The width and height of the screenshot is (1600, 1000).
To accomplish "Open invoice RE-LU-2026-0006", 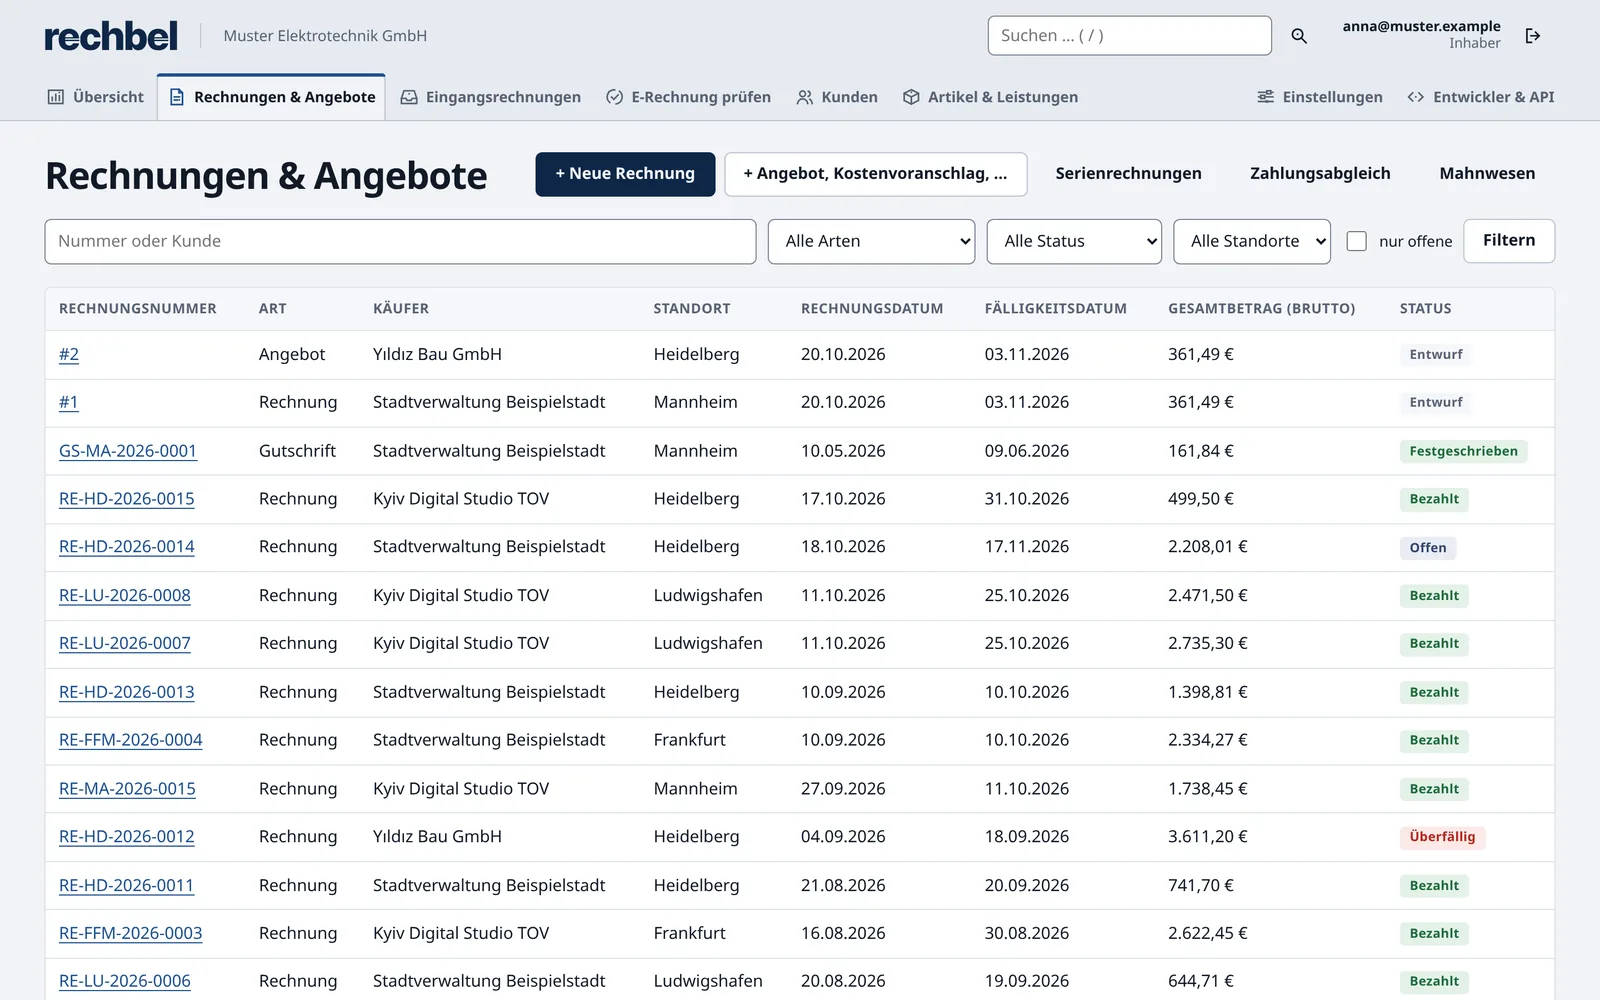I will 125,981.
